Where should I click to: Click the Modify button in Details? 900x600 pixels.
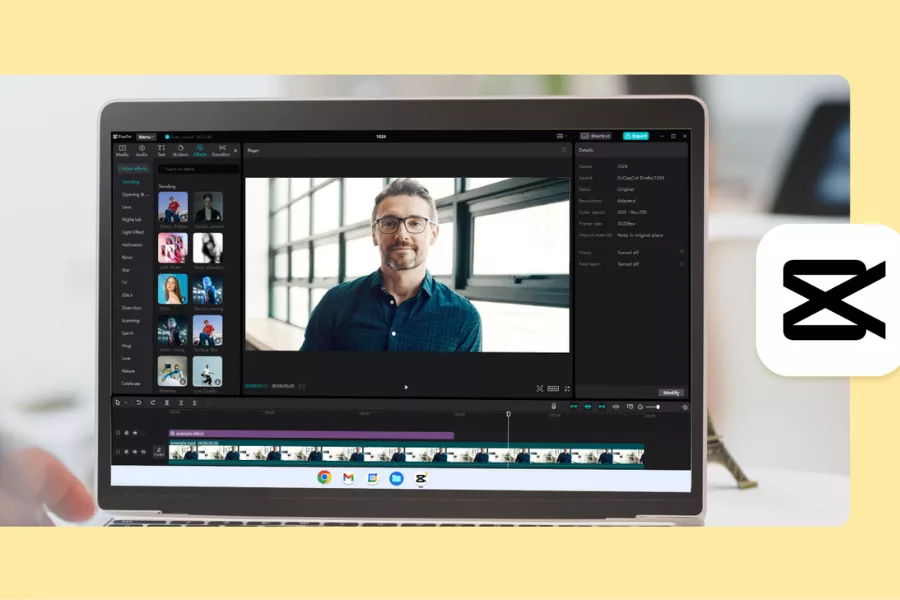671,393
